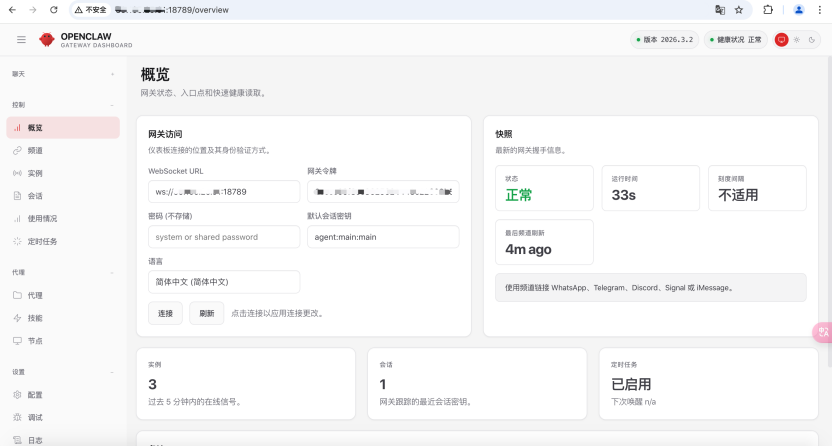Focus the 默认会话密钥 agent:main:main field
Screen dimensions: 832x446
point(383,237)
